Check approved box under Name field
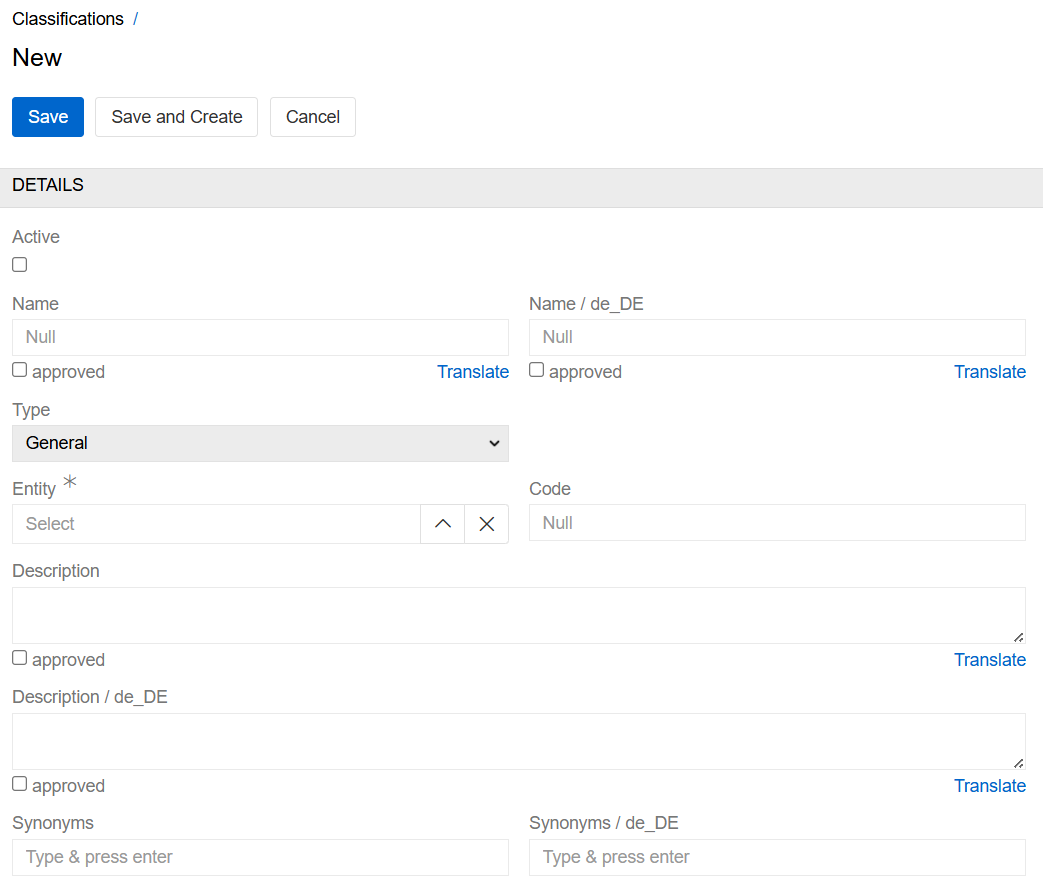 [x=20, y=370]
